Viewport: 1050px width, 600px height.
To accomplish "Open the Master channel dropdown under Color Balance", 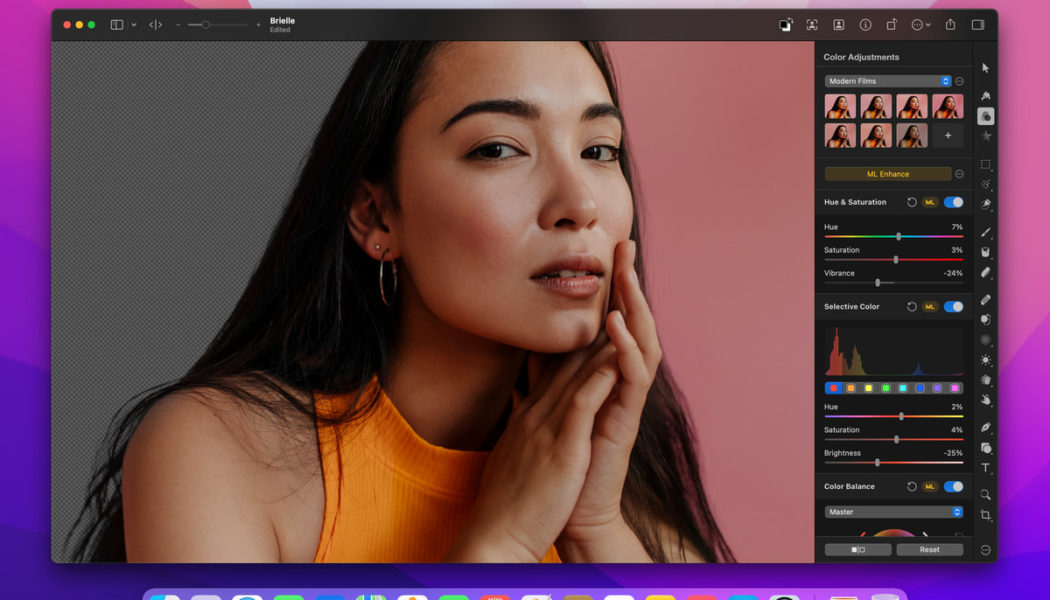I will click(x=892, y=511).
